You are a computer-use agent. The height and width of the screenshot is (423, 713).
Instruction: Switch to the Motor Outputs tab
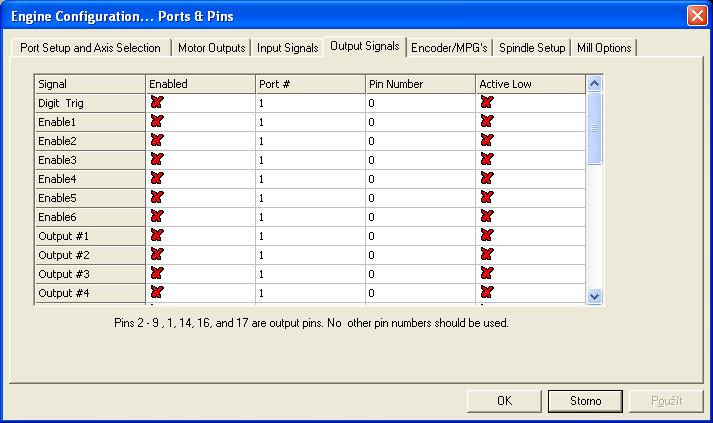point(210,48)
